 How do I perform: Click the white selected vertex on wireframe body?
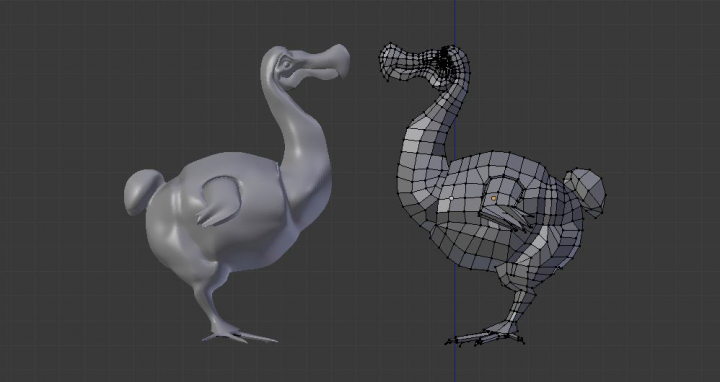pos(451,198)
